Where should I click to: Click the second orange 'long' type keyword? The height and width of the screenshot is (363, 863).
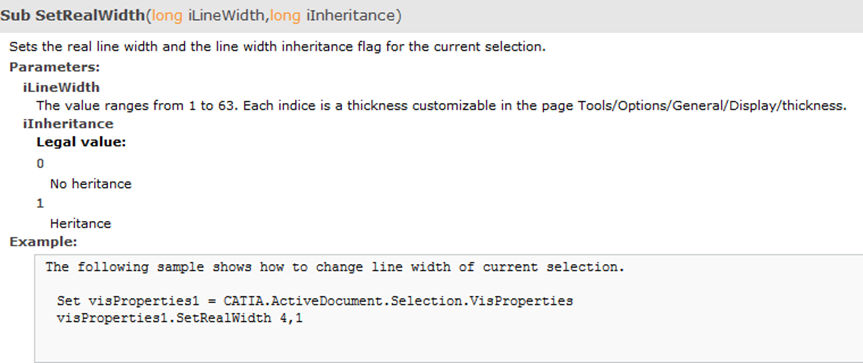[285, 16]
